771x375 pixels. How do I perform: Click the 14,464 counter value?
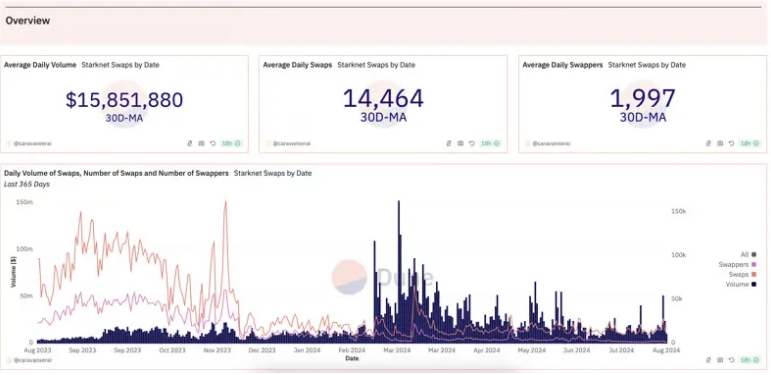coord(383,98)
